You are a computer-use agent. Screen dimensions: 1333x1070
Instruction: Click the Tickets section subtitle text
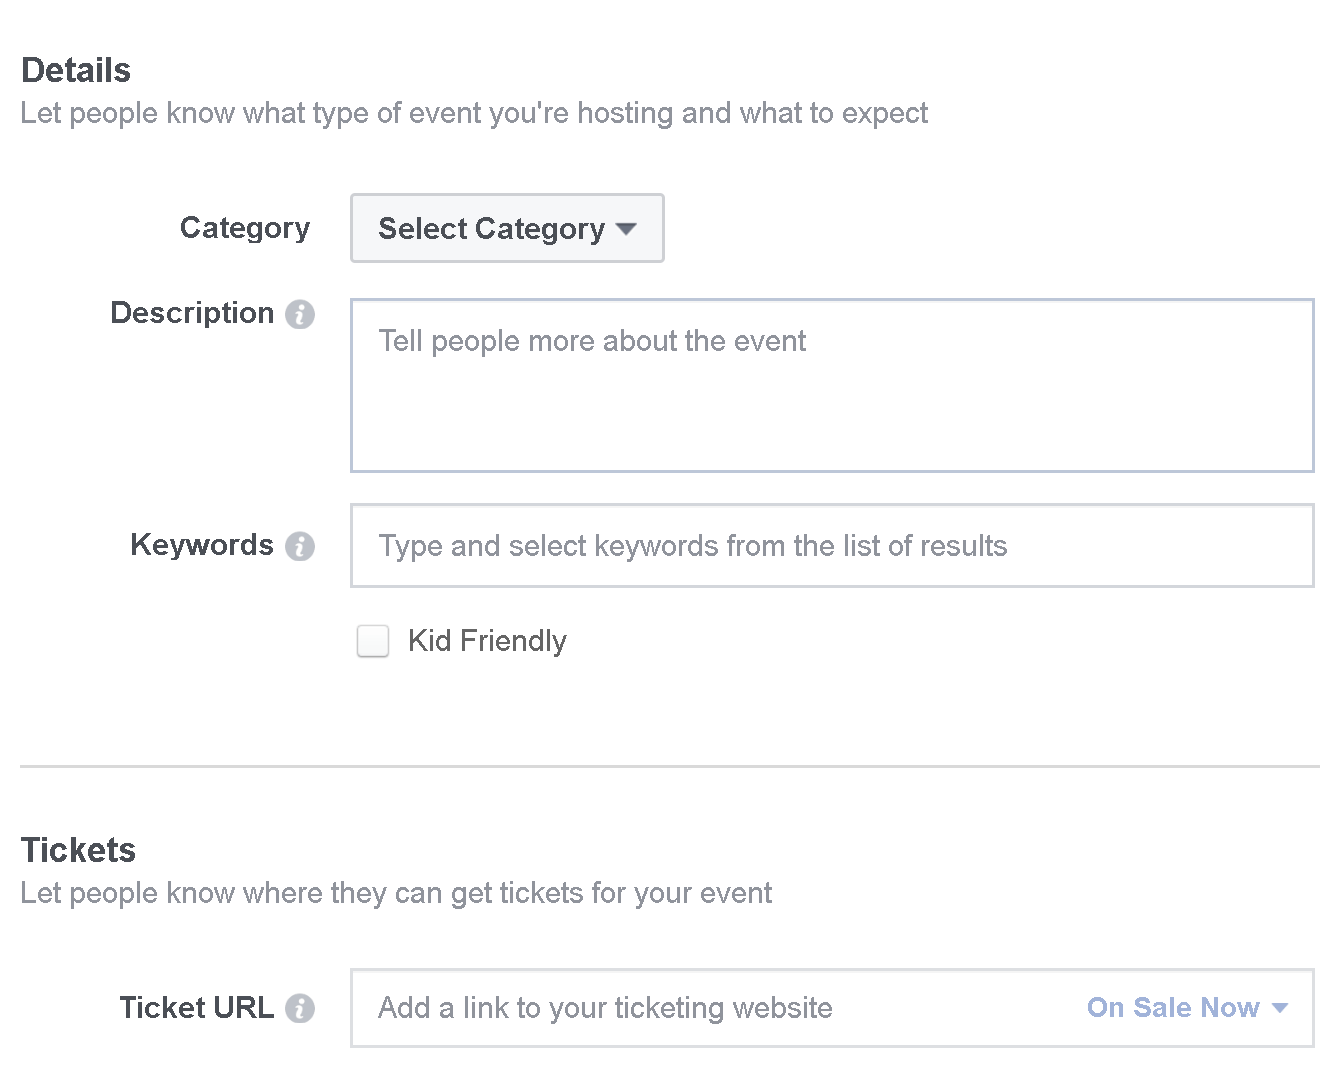tap(396, 893)
